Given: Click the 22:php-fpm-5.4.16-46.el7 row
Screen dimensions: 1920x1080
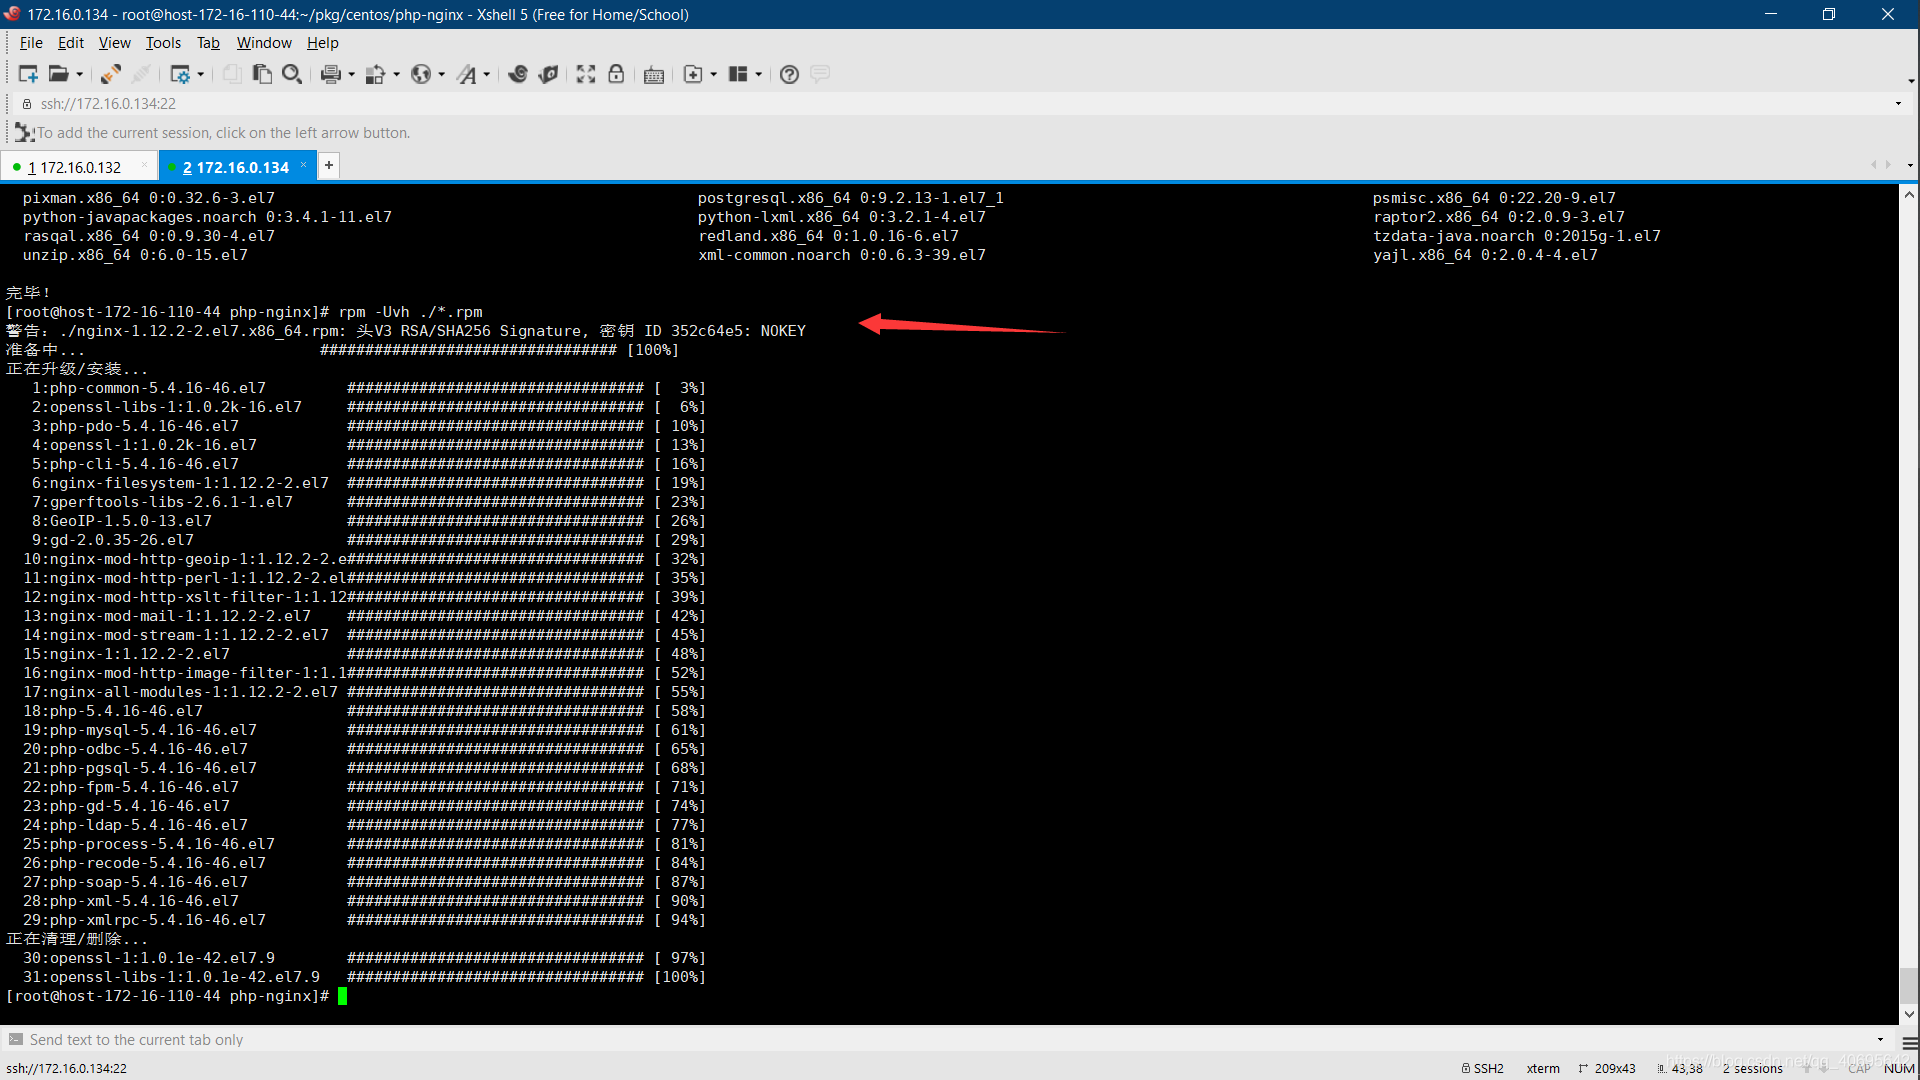Looking at the screenshot, I should pyautogui.click(x=364, y=787).
